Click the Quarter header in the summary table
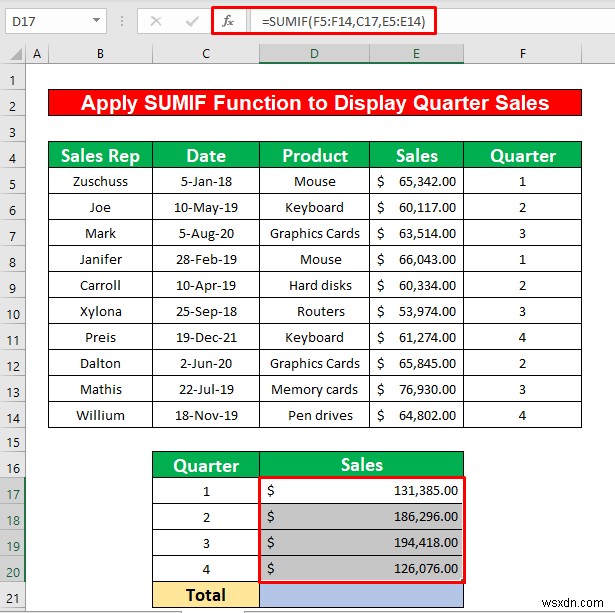The height and width of the screenshot is (613, 615). (206, 465)
